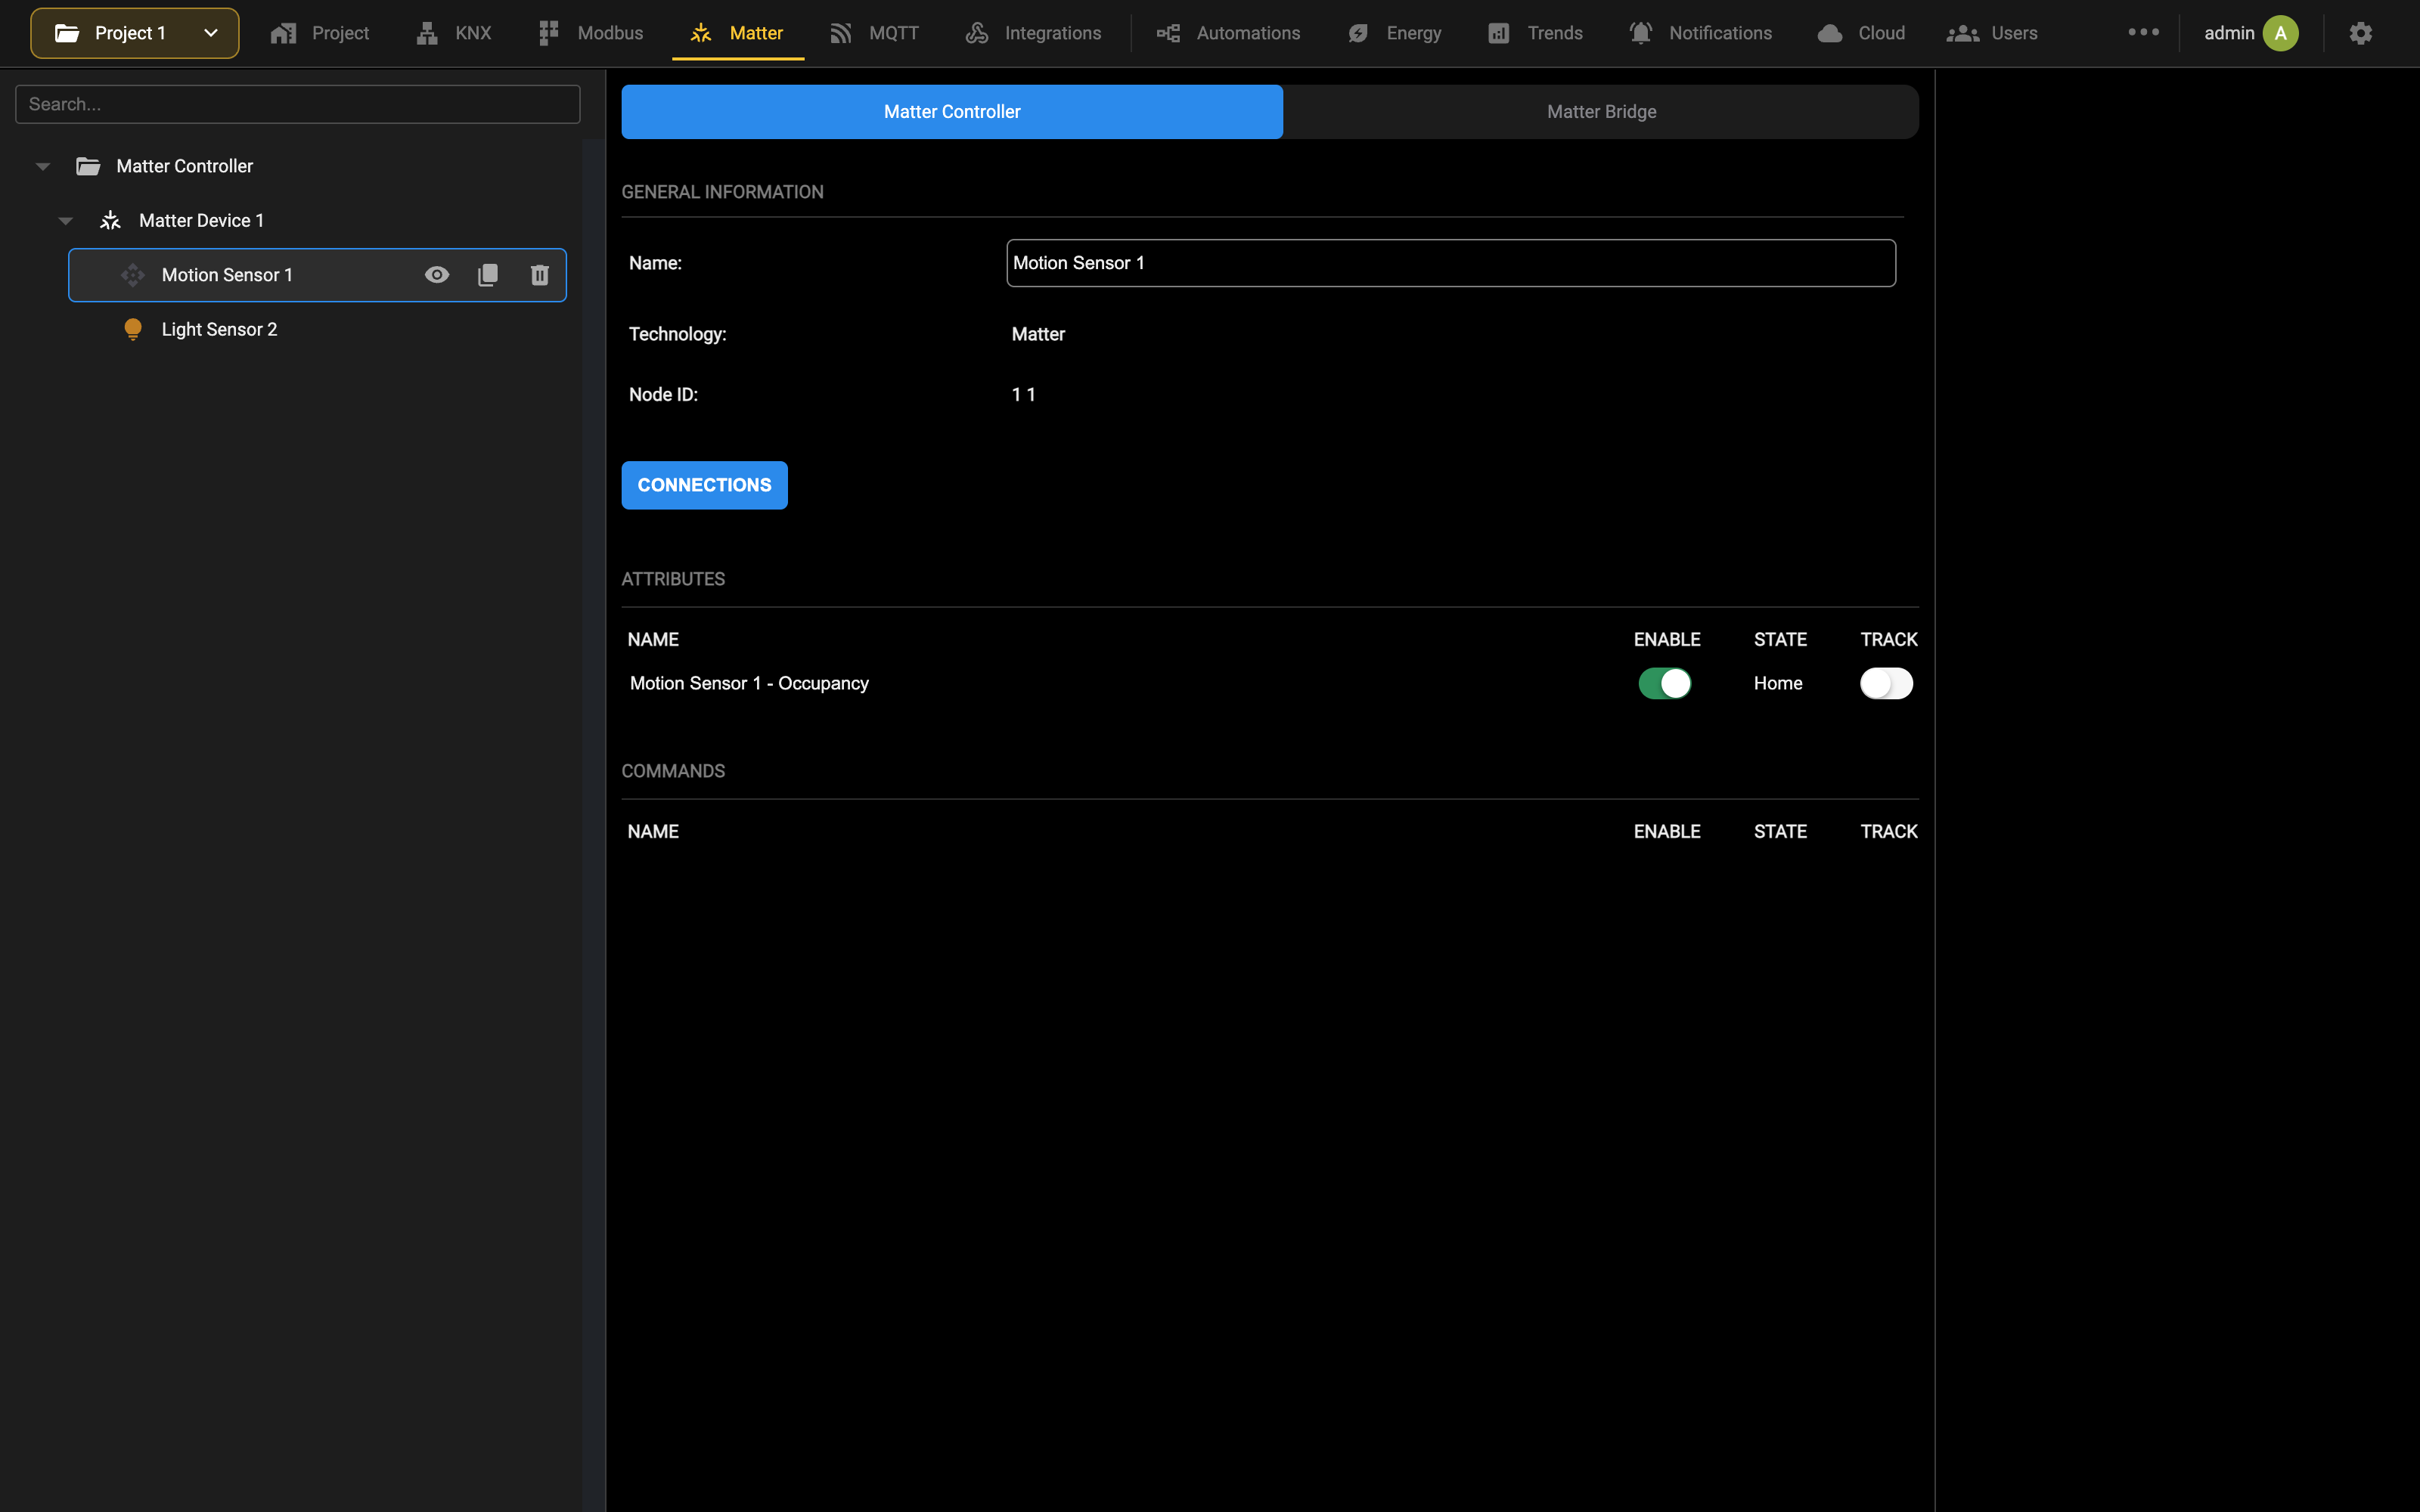Click the Cloud icon
This screenshot has width=2420, height=1512.
click(x=1830, y=33)
